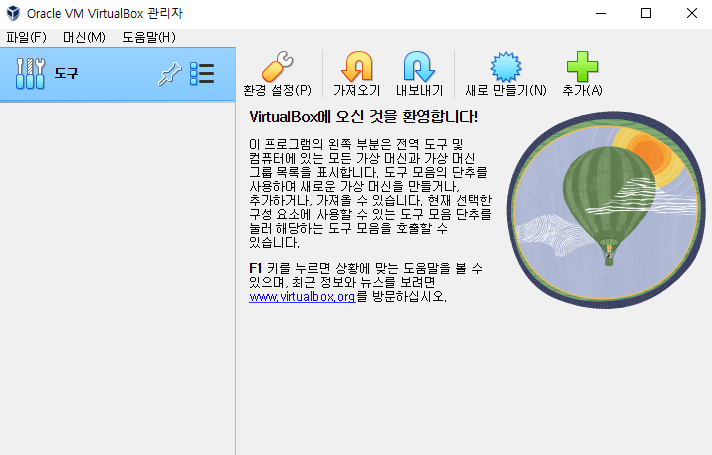Click the VirtualBox balloon welcome image
Image resolution: width=712 pixels, height=455 pixels.
(606, 210)
